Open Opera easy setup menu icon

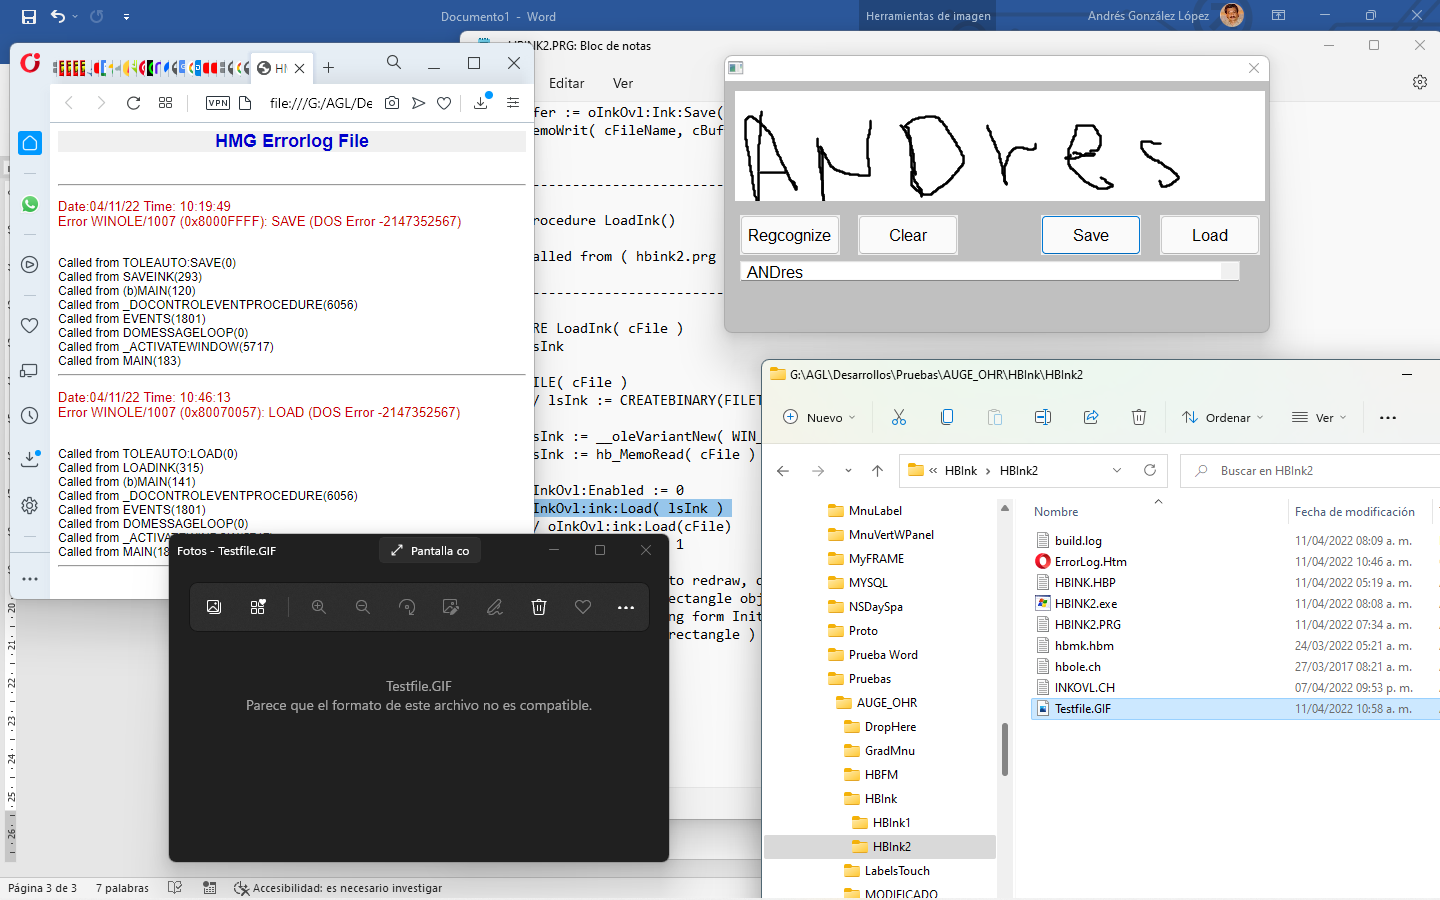click(x=513, y=103)
